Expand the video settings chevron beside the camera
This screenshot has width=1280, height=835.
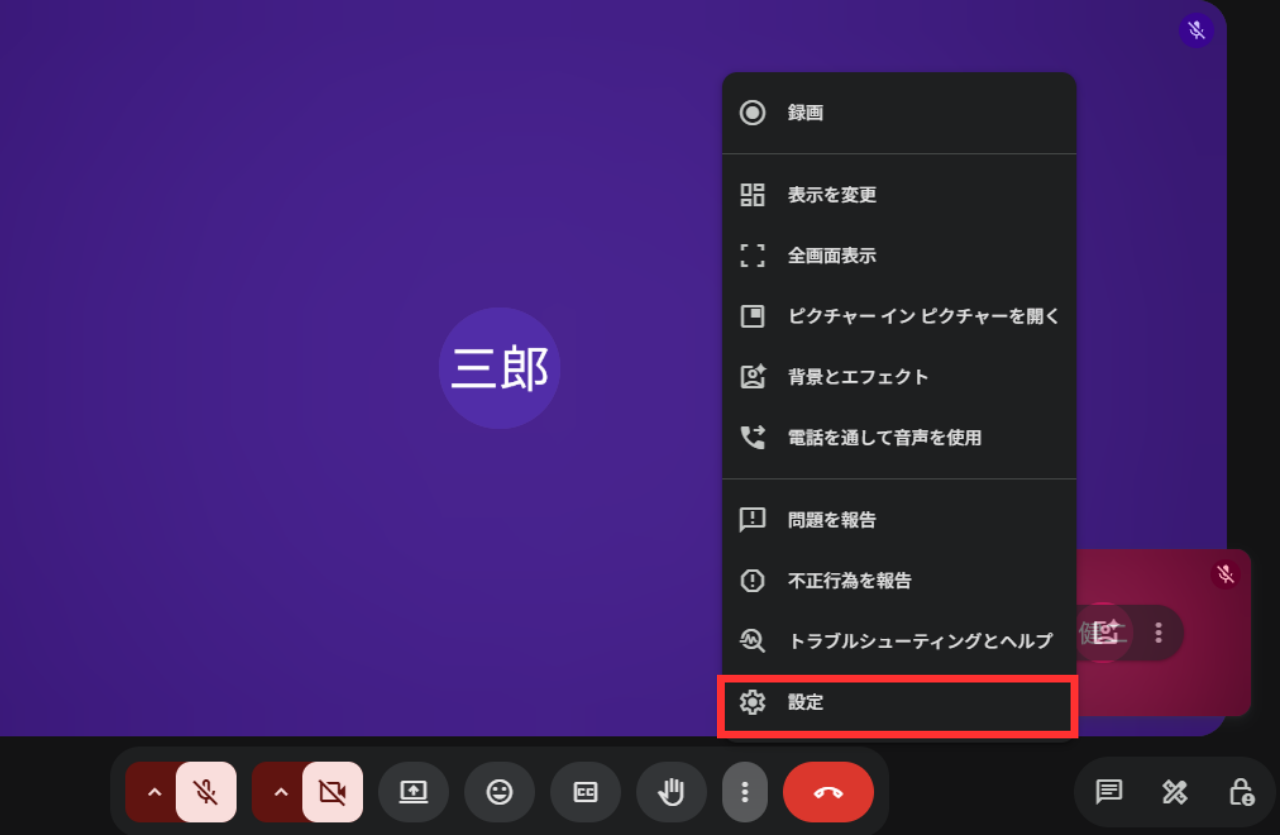(279, 792)
